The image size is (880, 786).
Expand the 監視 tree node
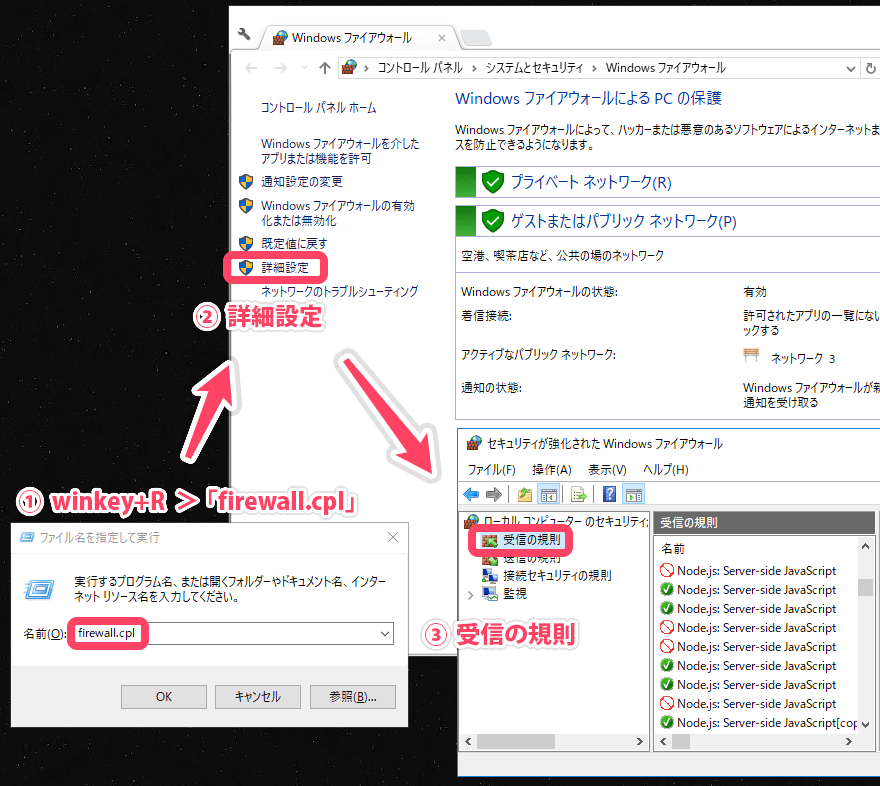click(470, 595)
